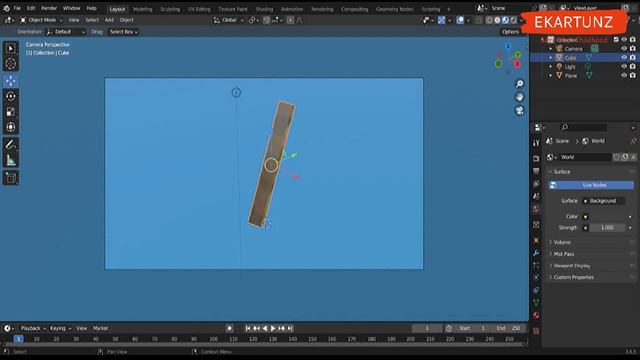Hide the Cube in viewport
640x360 pixels.
pos(624,58)
